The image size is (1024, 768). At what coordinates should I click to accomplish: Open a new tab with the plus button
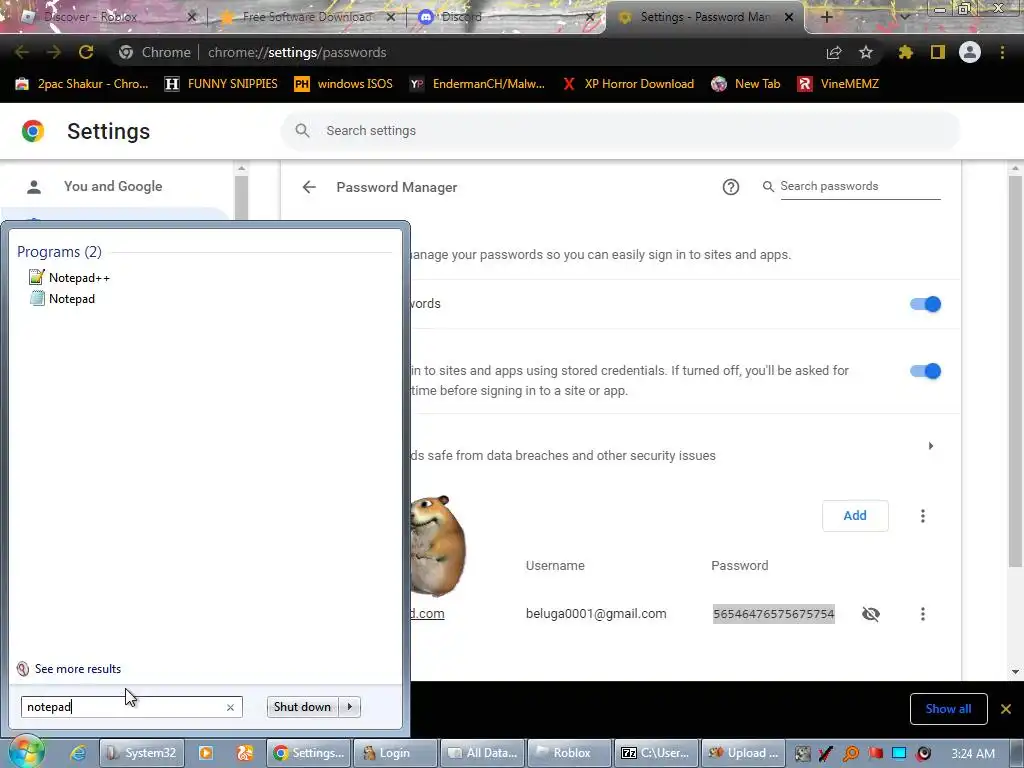pyautogui.click(x=826, y=17)
